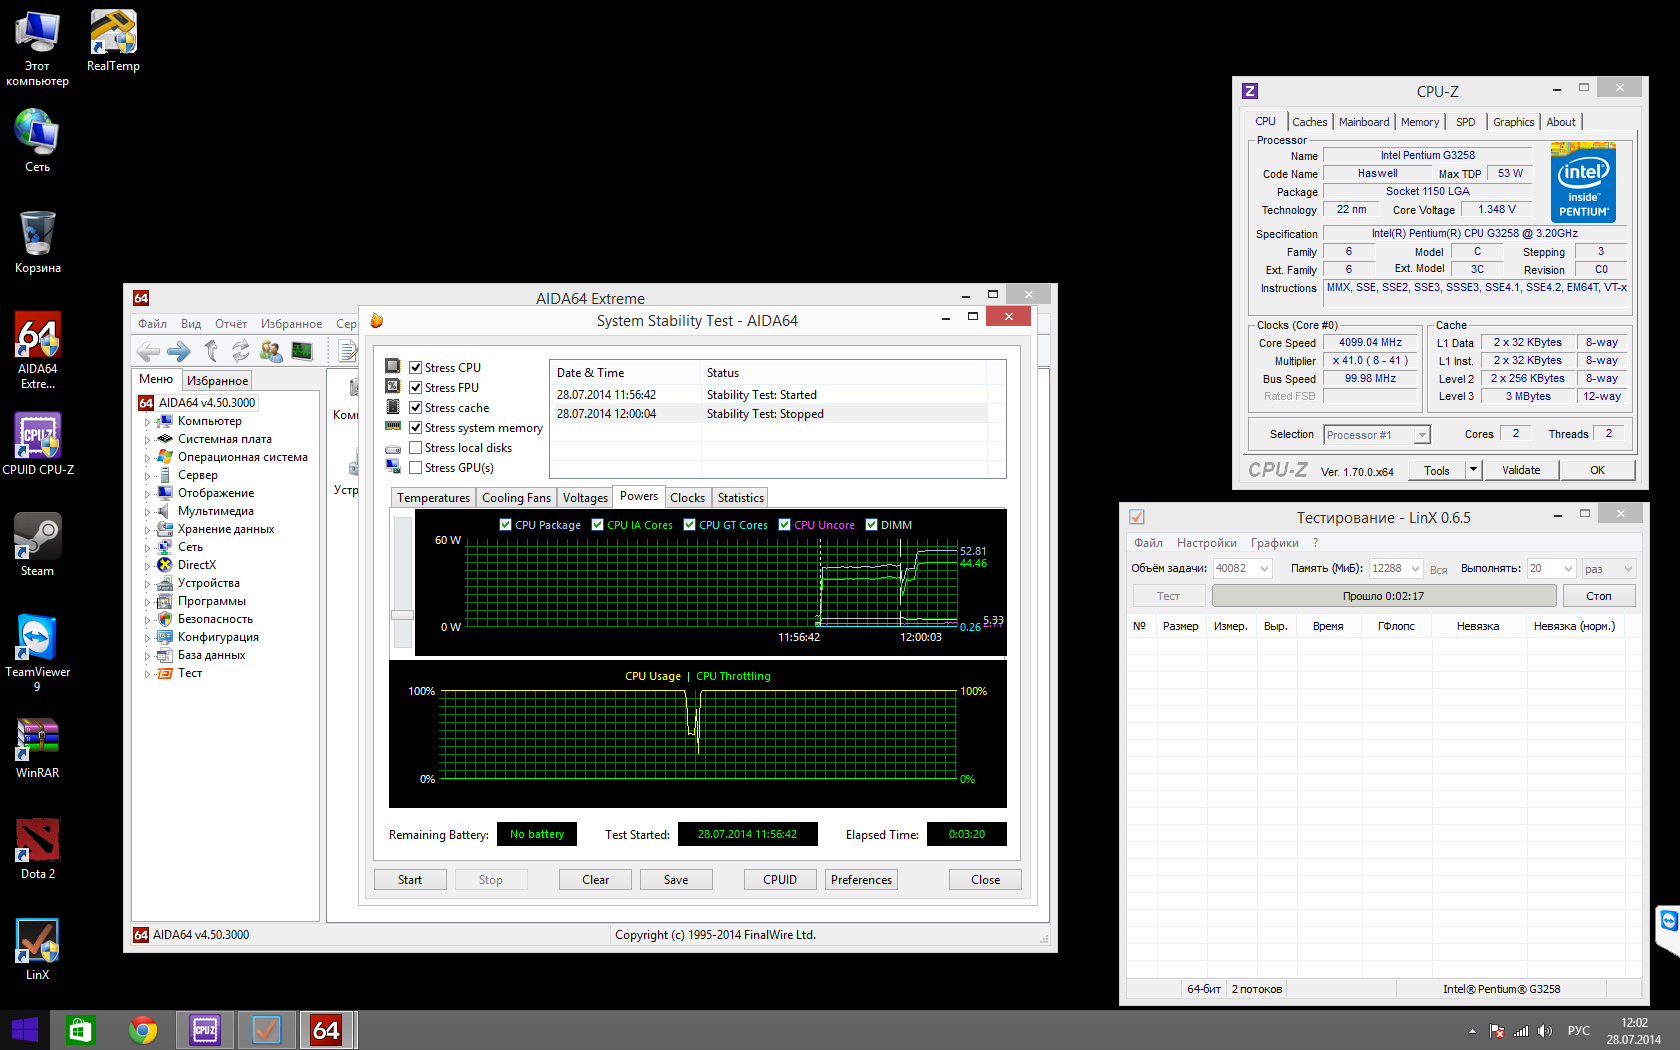Open the TeamViewer 9 desktop shortcut
Image resolution: width=1680 pixels, height=1050 pixels.
[x=37, y=653]
